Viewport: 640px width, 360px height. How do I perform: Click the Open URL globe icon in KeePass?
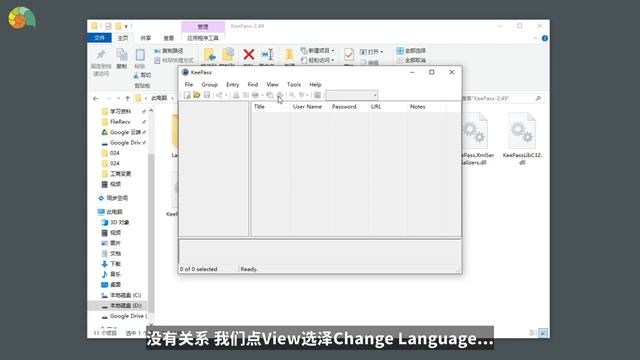tap(255, 95)
